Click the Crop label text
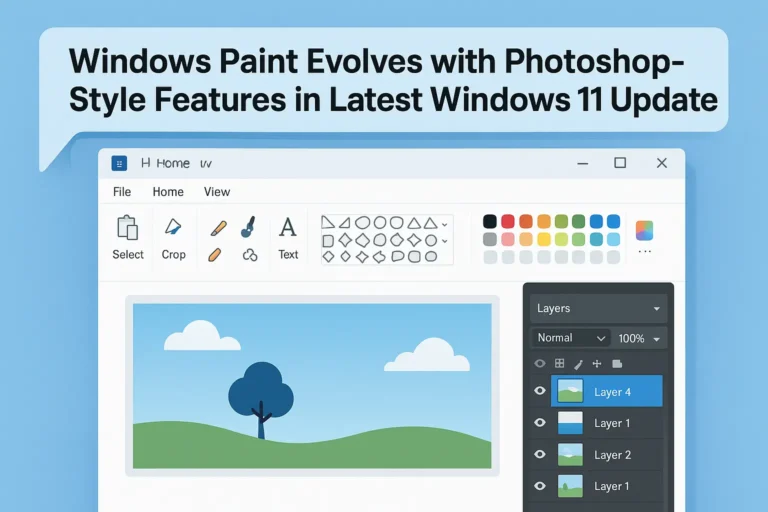The width and height of the screenshot is (768, 512). pyautogui.click(x=173, y=255)
